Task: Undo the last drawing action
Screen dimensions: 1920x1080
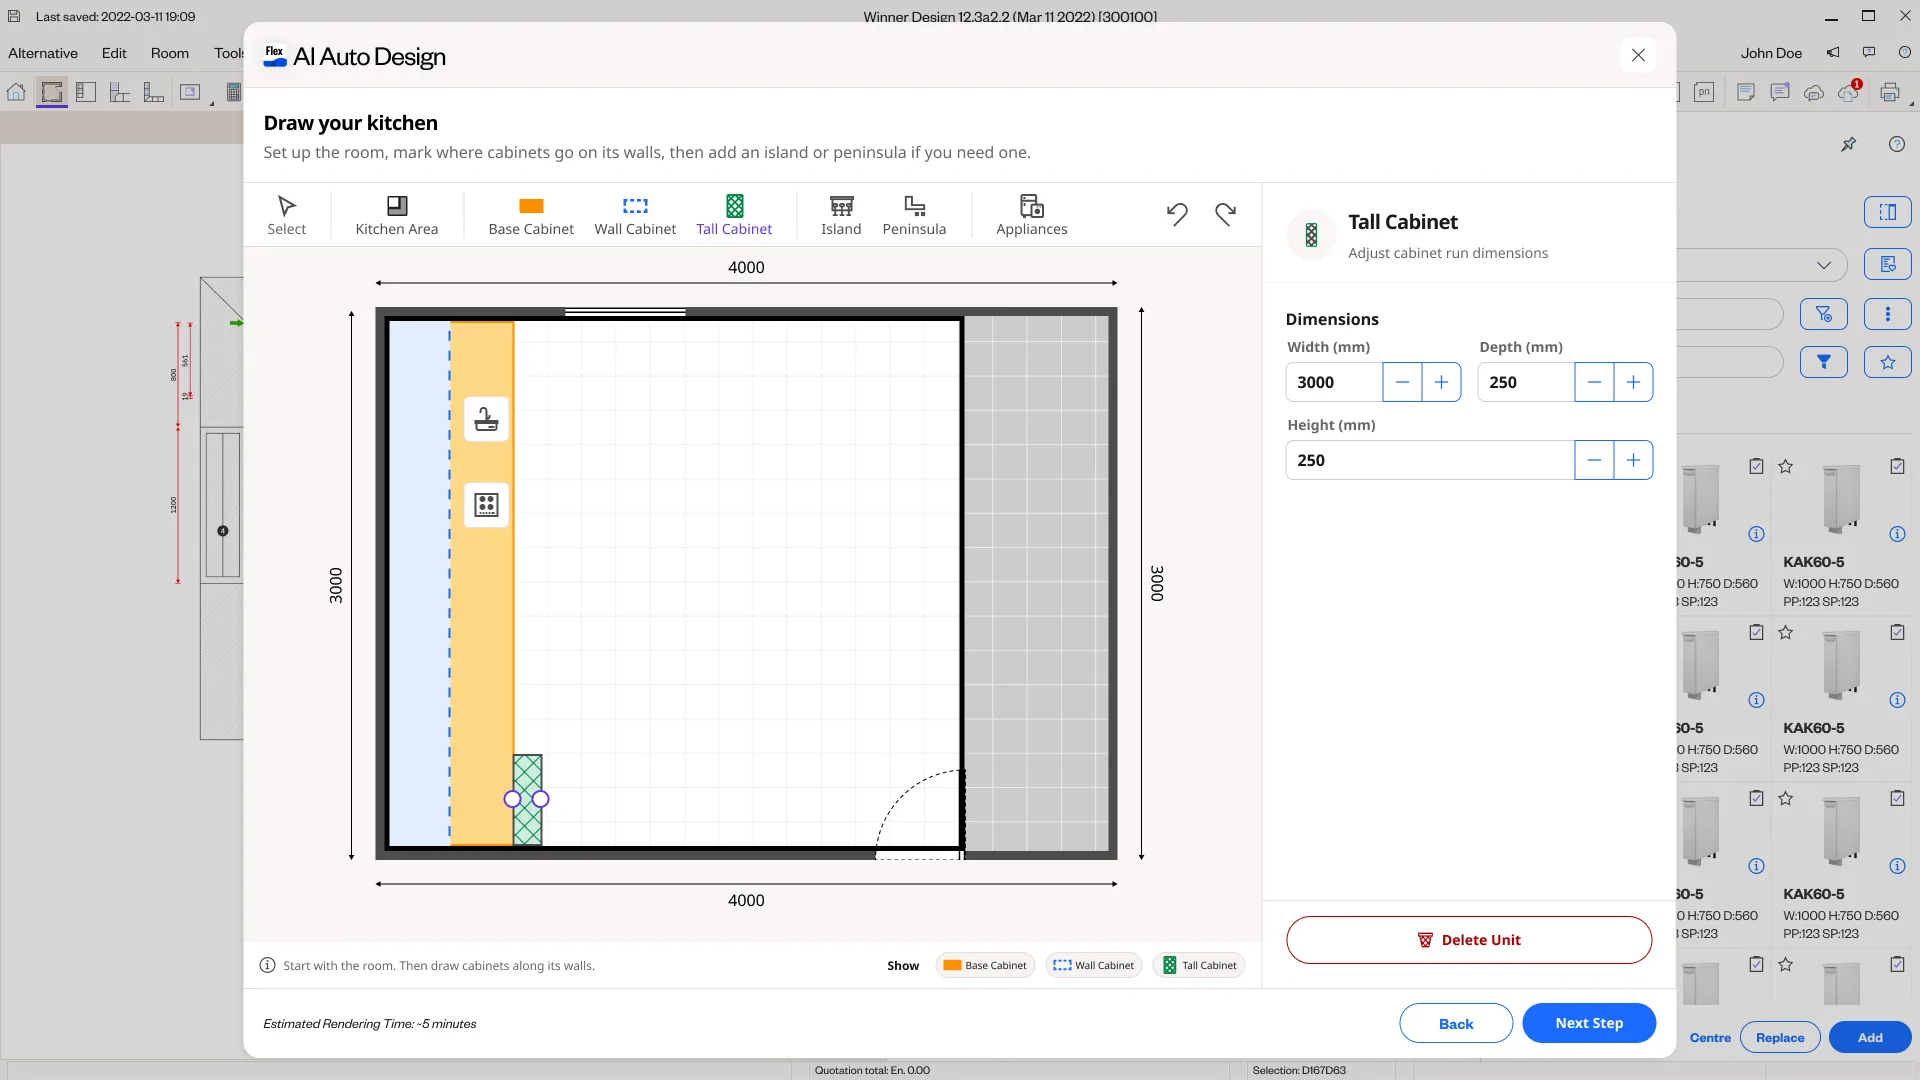Action: [1177, 213]
